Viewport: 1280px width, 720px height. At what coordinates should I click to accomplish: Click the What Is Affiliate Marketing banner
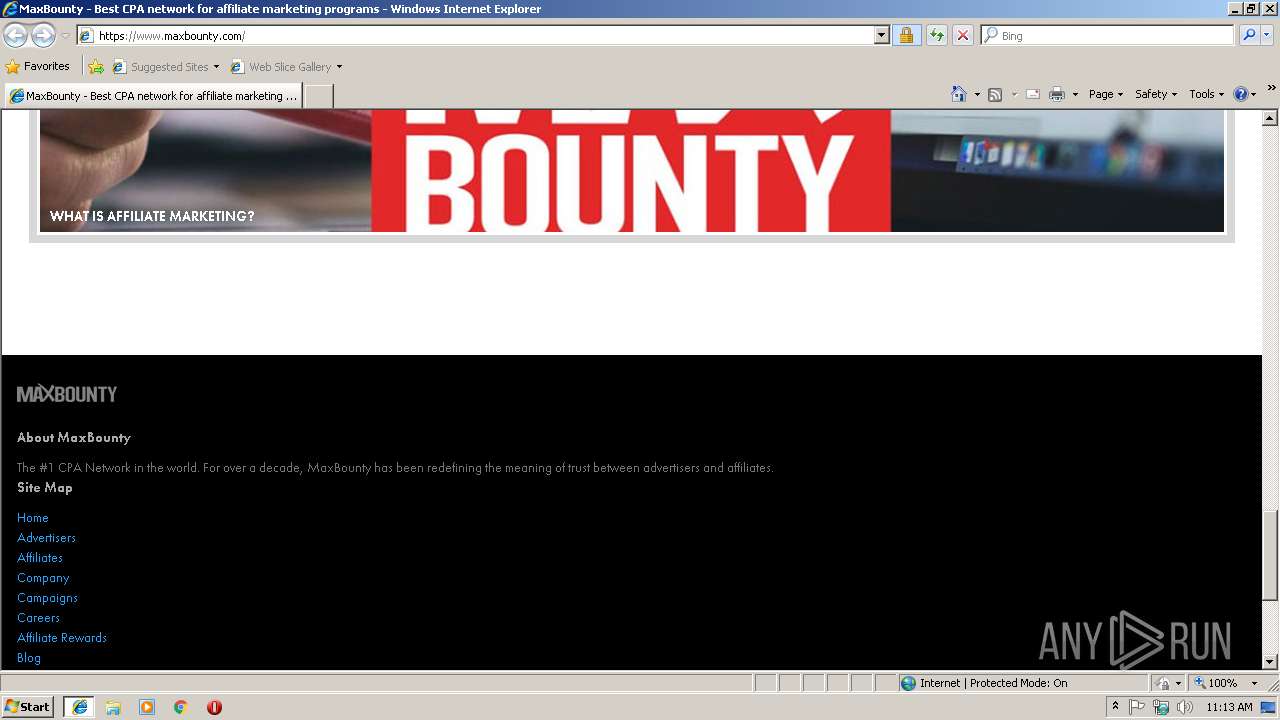632,171
